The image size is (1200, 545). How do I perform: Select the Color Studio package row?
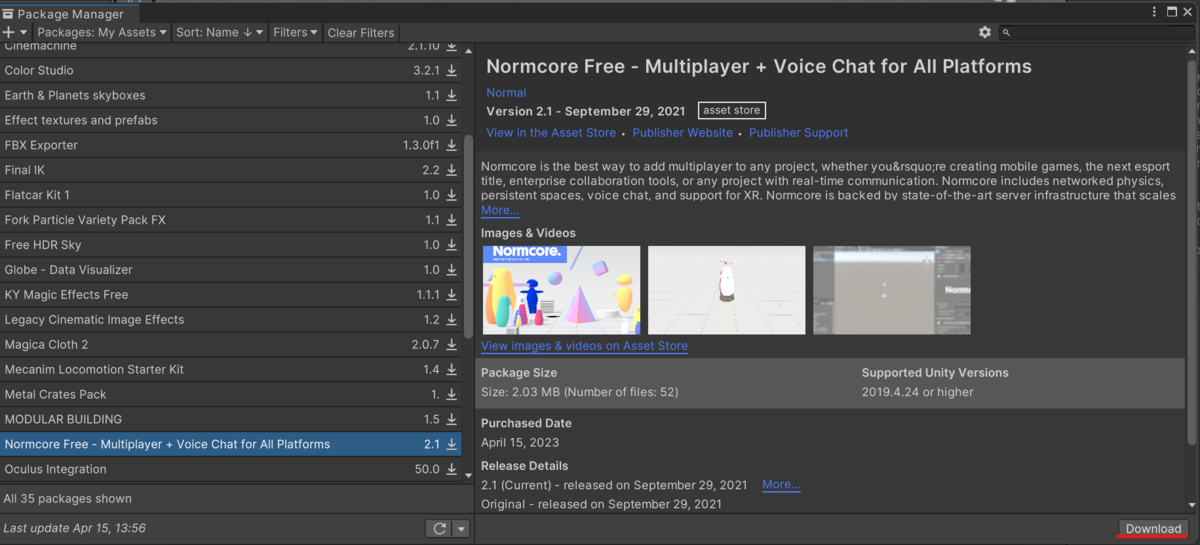[231, 71]
